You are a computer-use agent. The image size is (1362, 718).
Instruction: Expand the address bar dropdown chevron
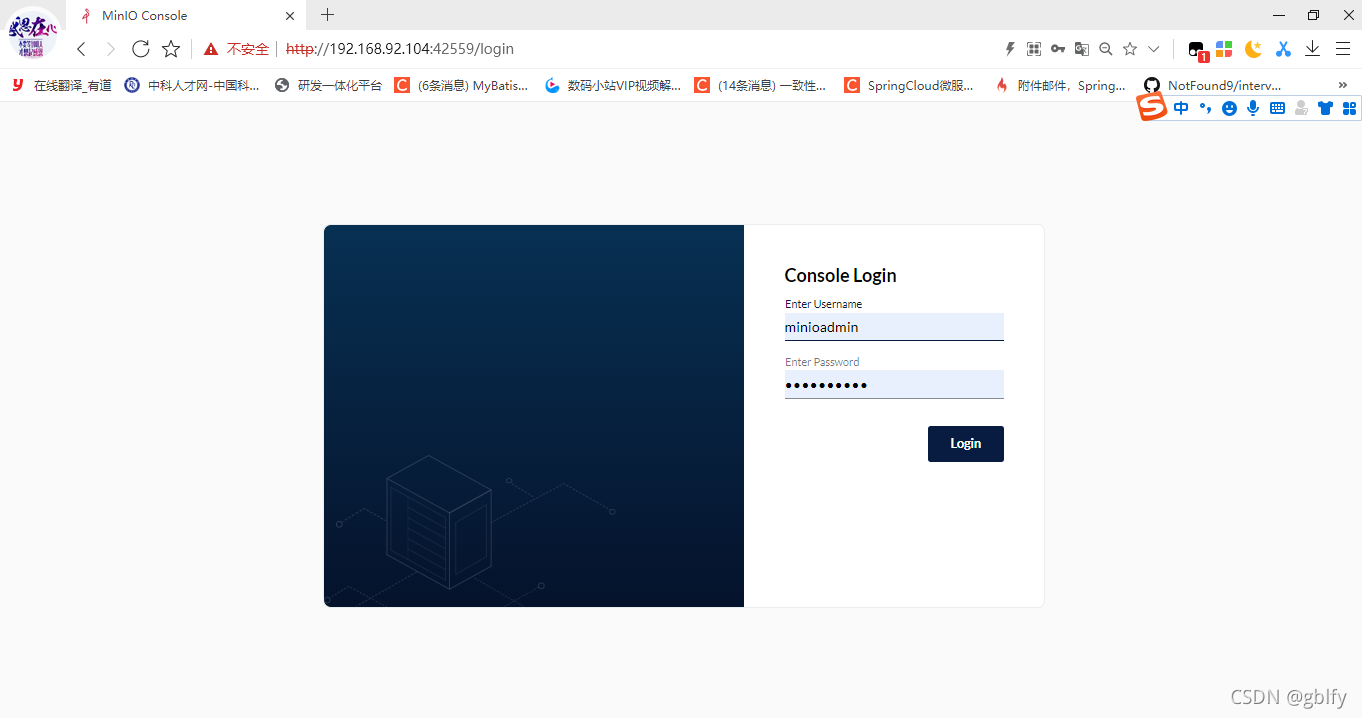1153,49
